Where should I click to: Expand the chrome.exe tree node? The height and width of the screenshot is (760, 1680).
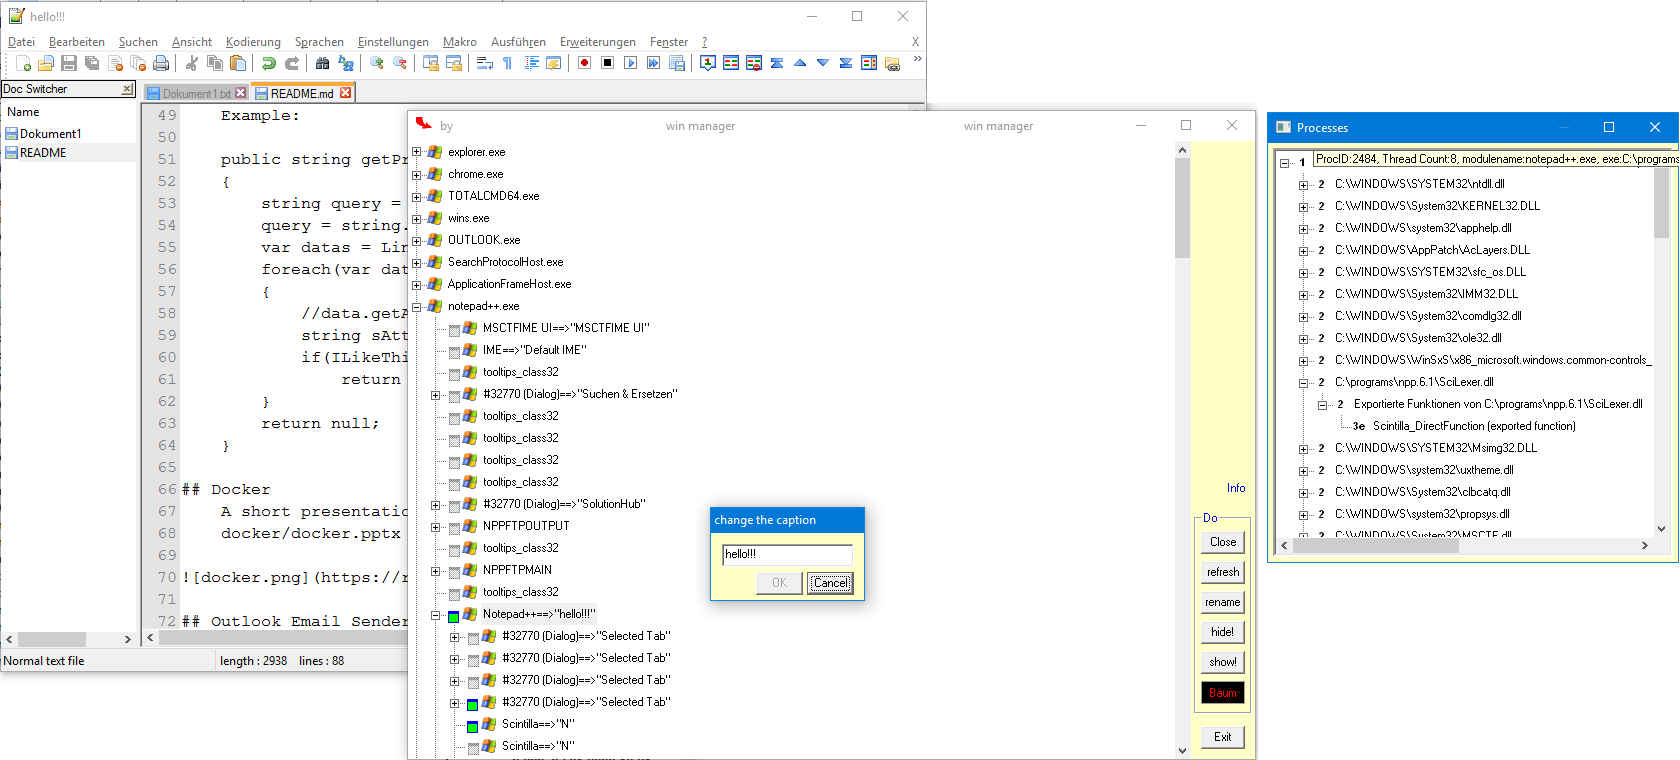pyautogui.click(x=417, y=174)
